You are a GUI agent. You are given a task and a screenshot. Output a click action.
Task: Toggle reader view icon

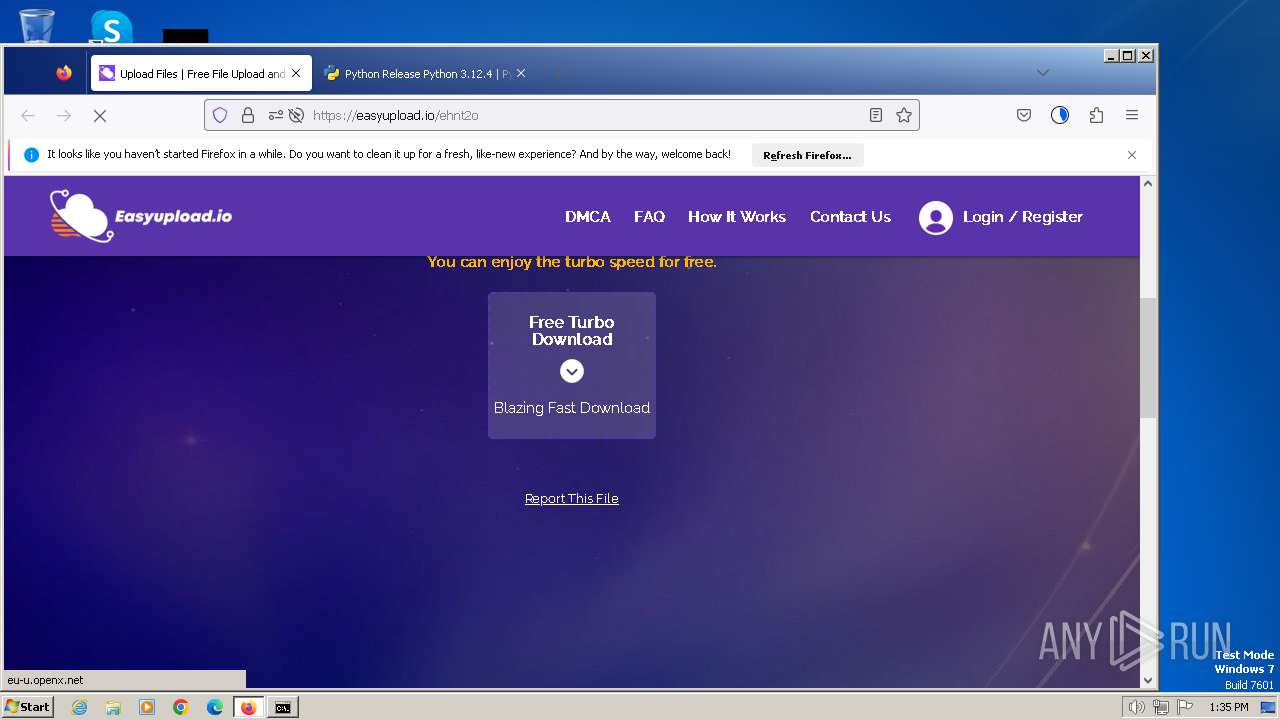click(876, 115)
